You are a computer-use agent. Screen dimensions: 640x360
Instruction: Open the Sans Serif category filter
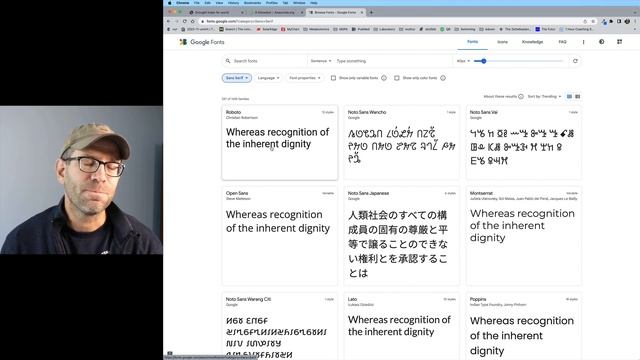[237, 78]
